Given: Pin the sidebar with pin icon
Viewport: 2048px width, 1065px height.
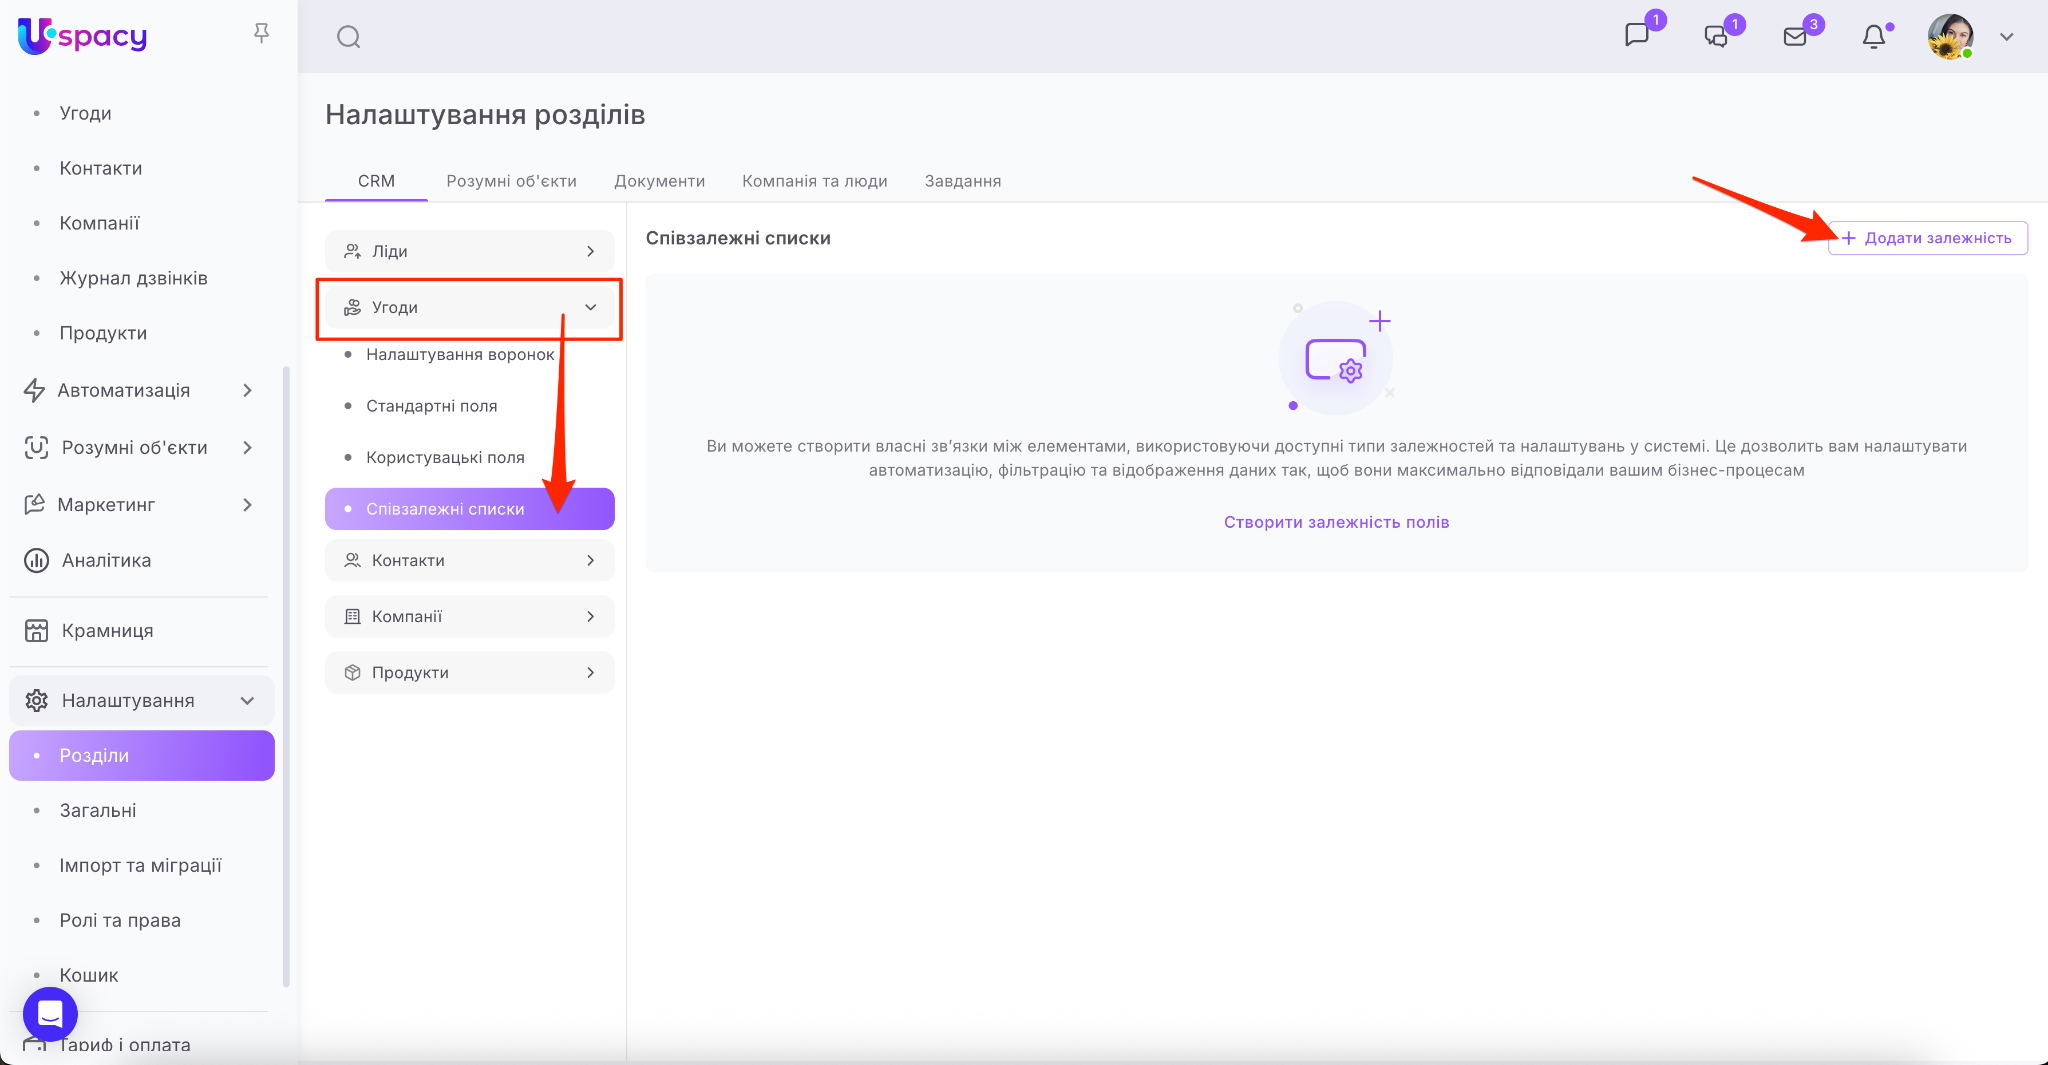Looking at the screenshot, I should [262, 34].
